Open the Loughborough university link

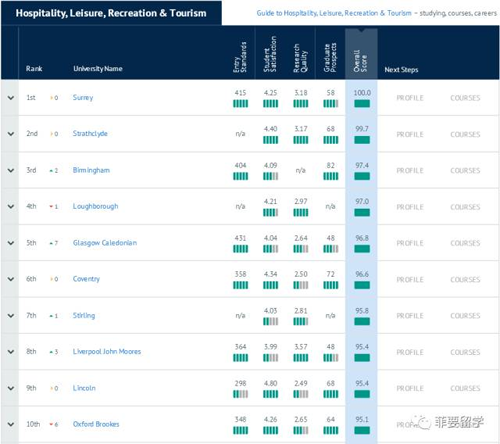[x=95, y=206]
